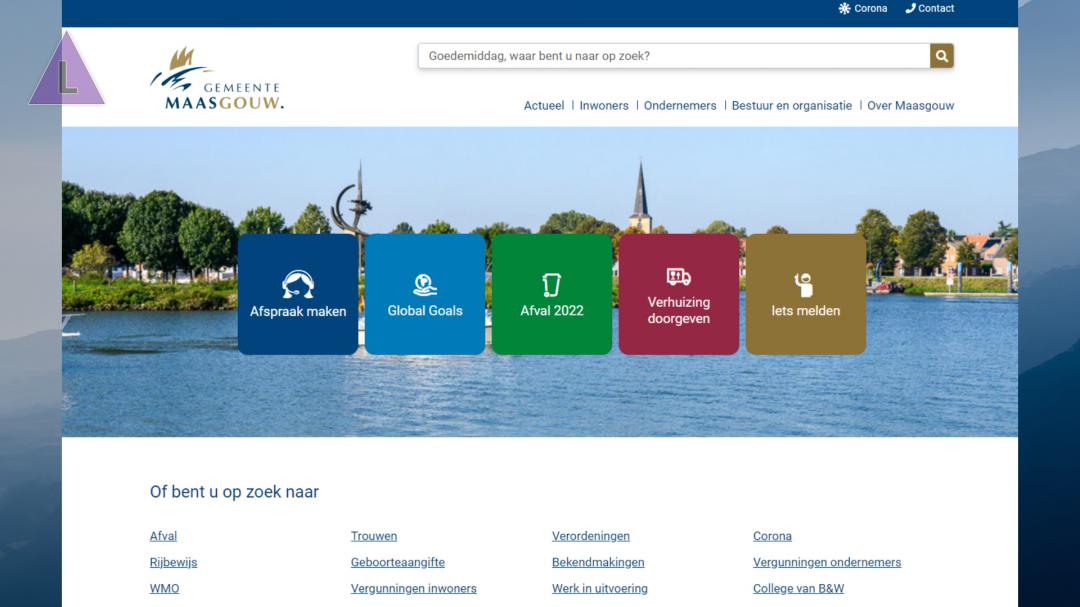Open the Bestuur en organisatie menu item
The width and height of the screenshot is (1080, 607).
[x=791, y=105]
